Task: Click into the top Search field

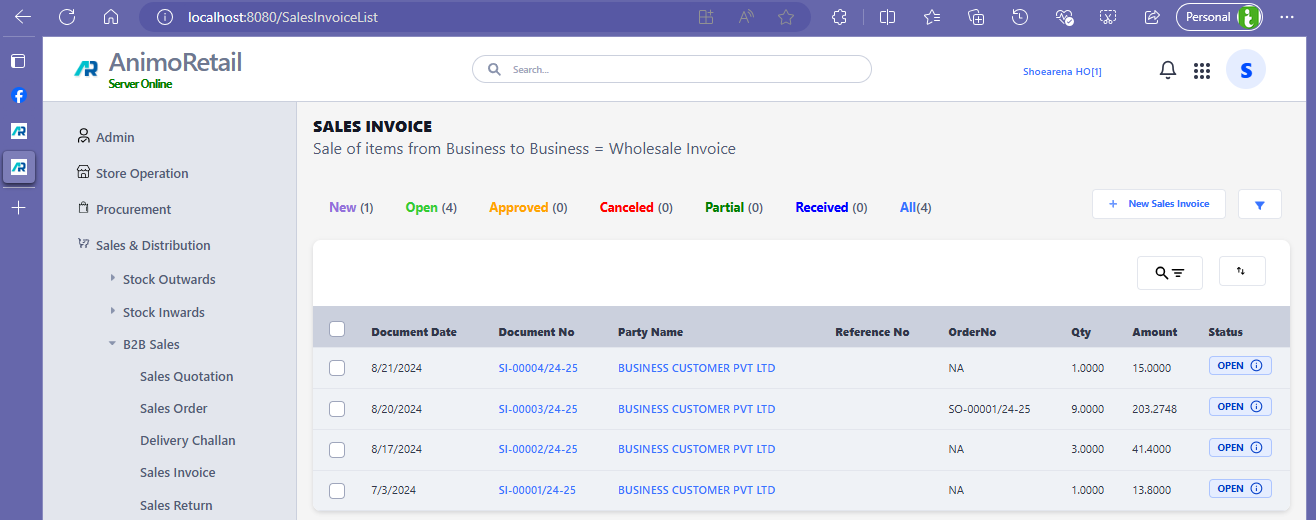Action: [x=680, y=70]
